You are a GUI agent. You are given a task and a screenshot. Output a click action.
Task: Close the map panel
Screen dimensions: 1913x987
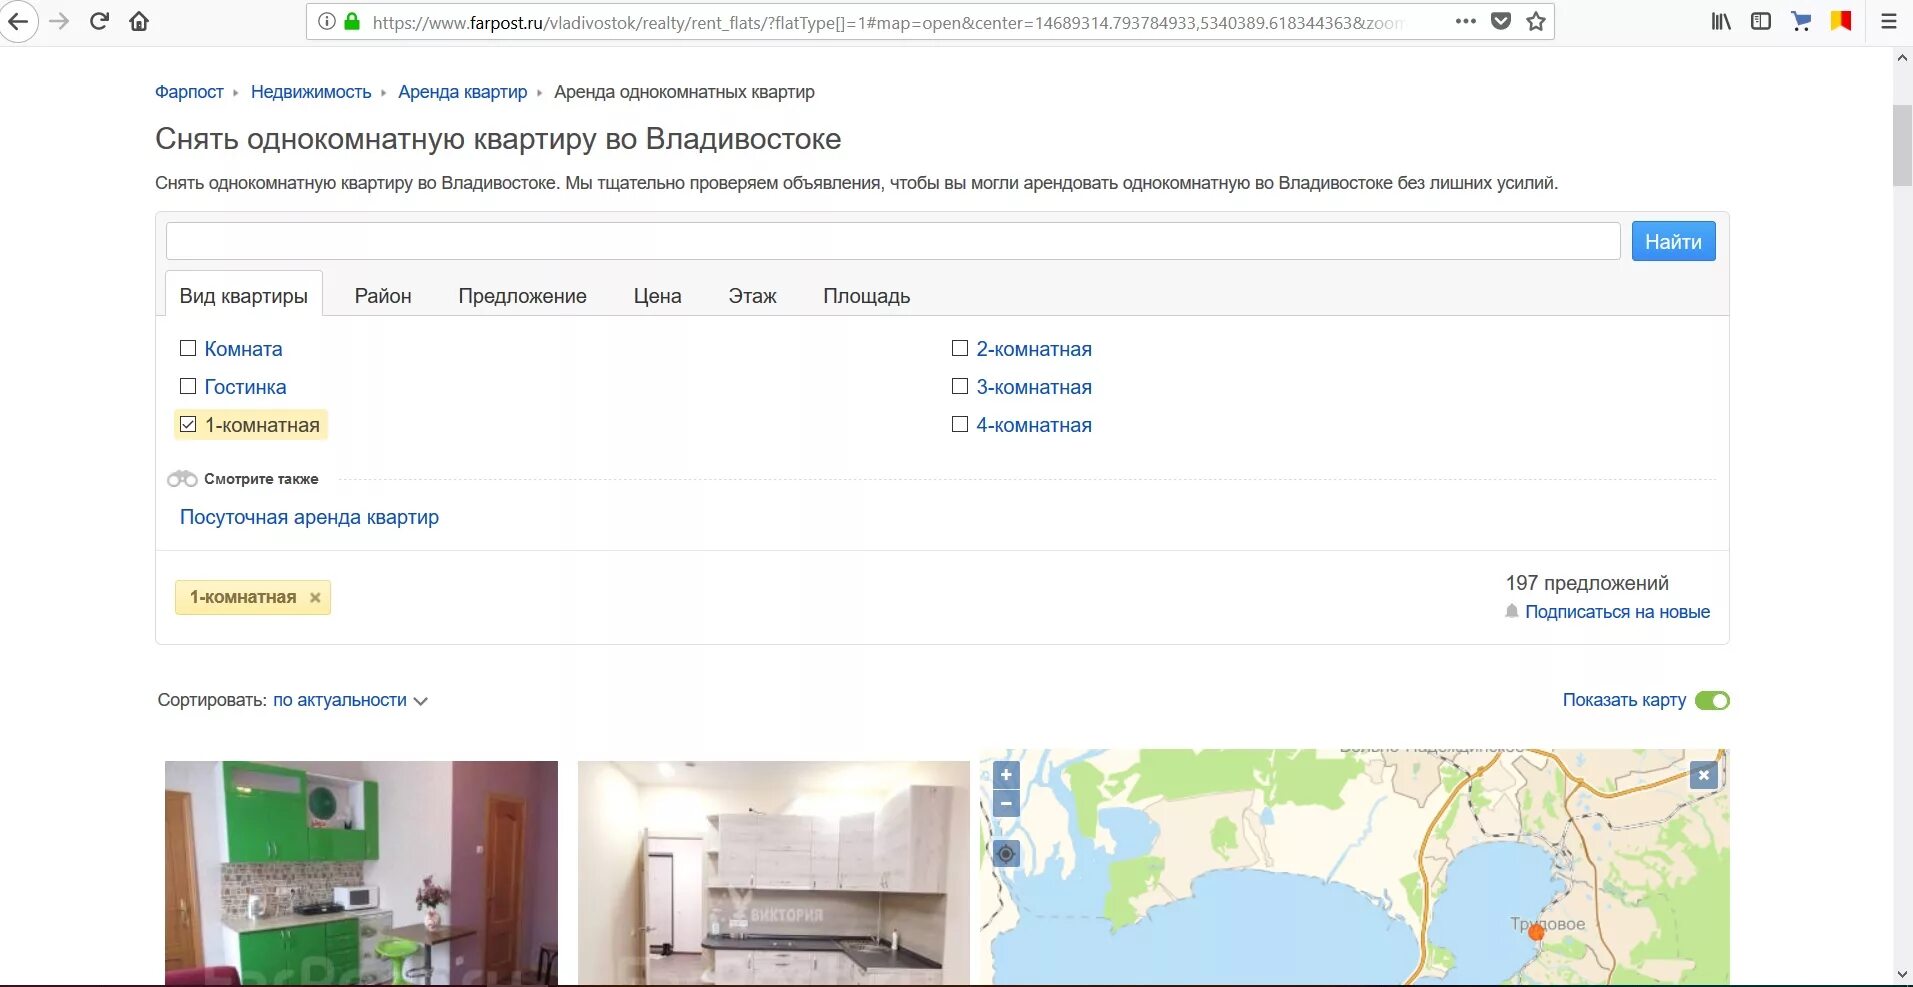tap(1704, 775)
